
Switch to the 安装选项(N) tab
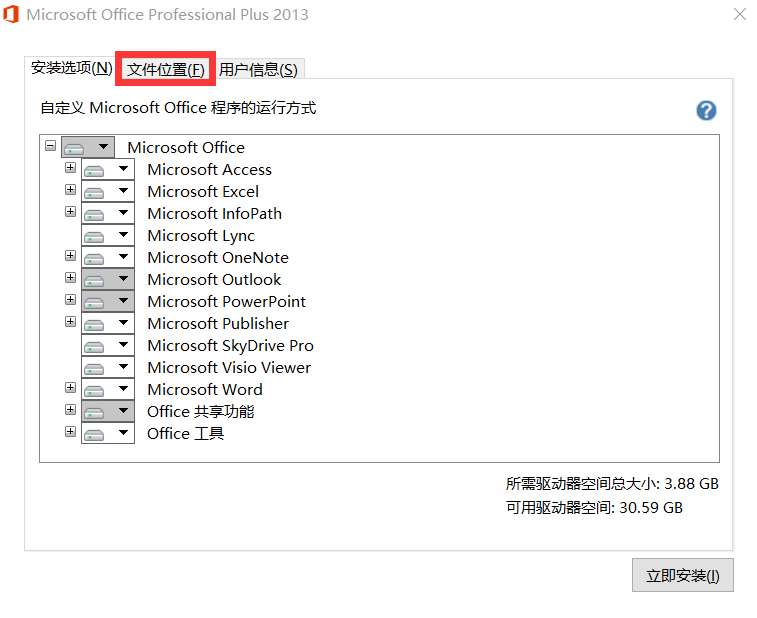coord(71,68)
